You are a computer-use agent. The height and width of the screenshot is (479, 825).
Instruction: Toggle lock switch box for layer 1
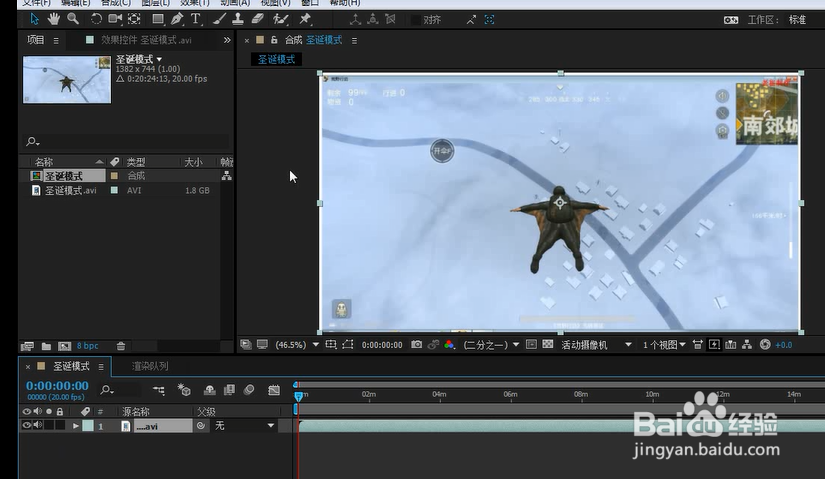pyautogui.click(x=60, y=425)
